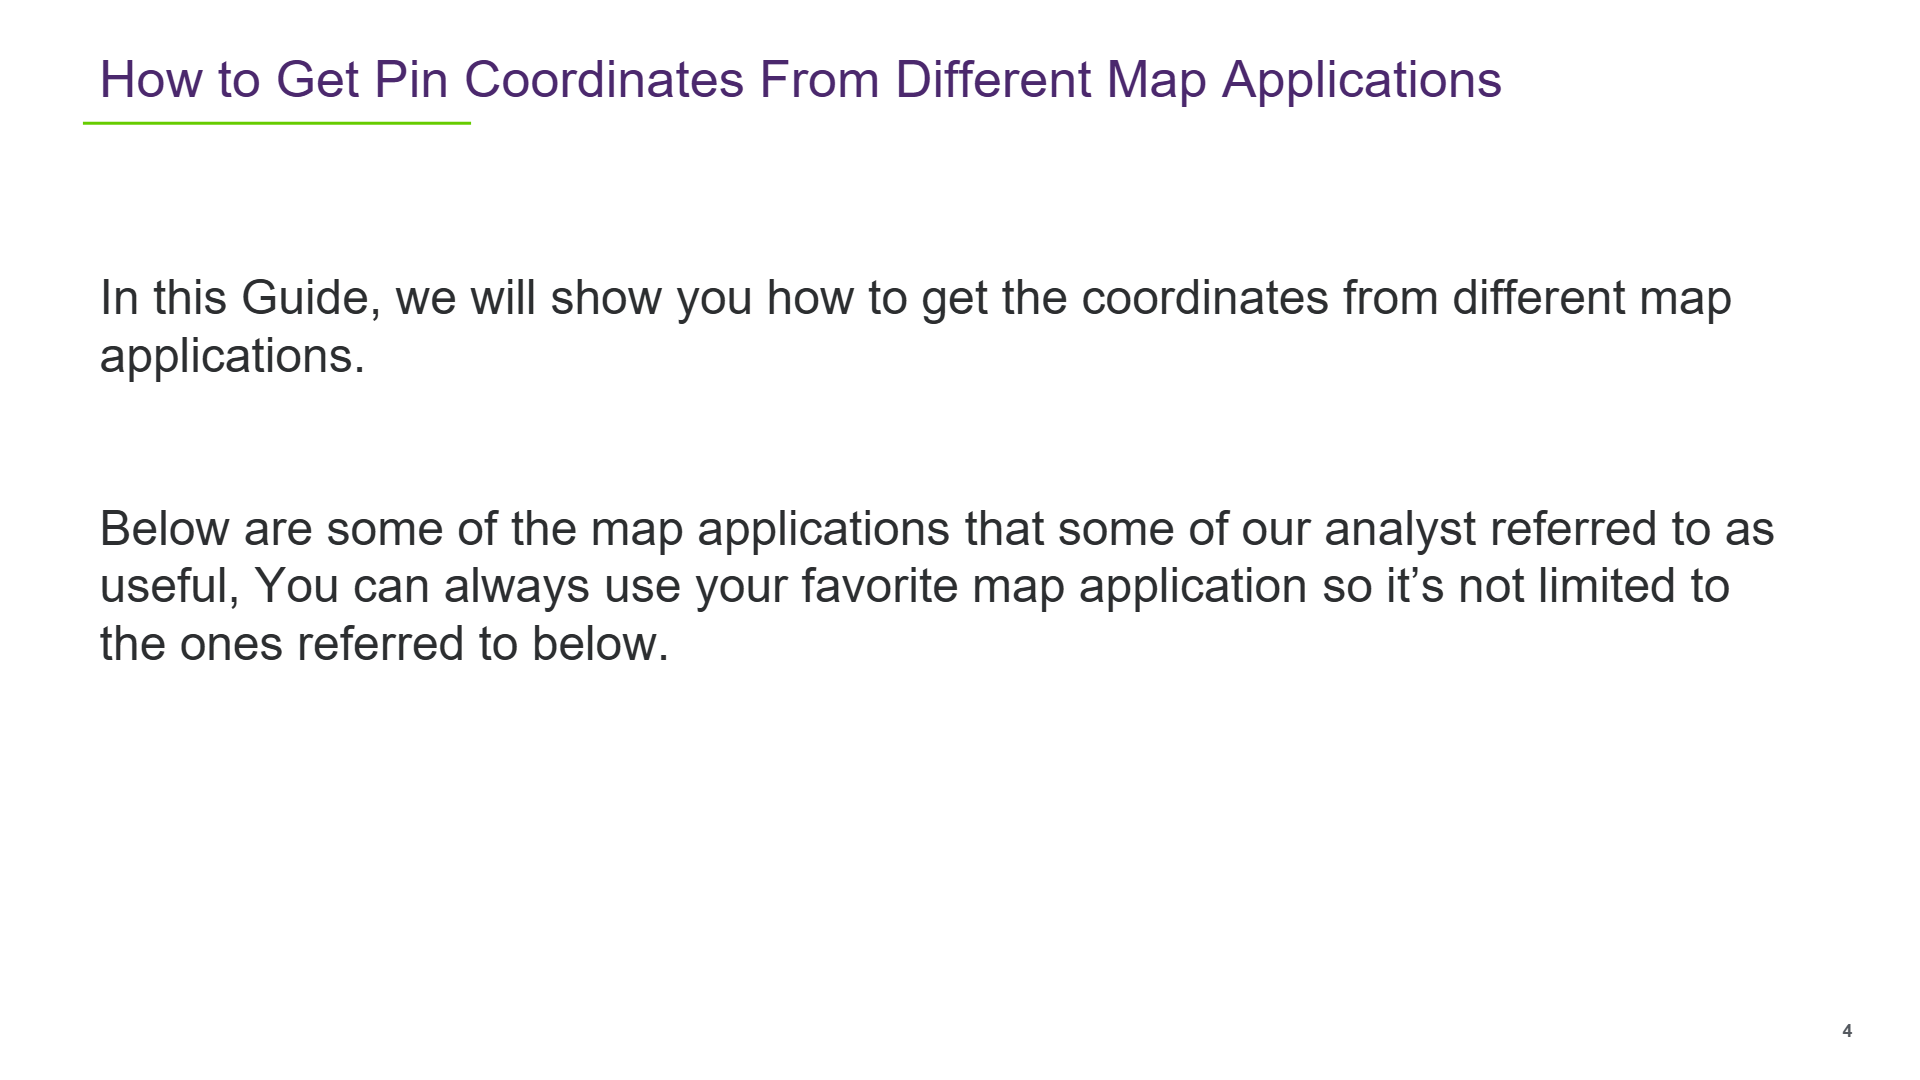Click the paragraph beginning "Below are some"
The image size is (1920, 1080).
pyautogui.click(x=937, y=586)
